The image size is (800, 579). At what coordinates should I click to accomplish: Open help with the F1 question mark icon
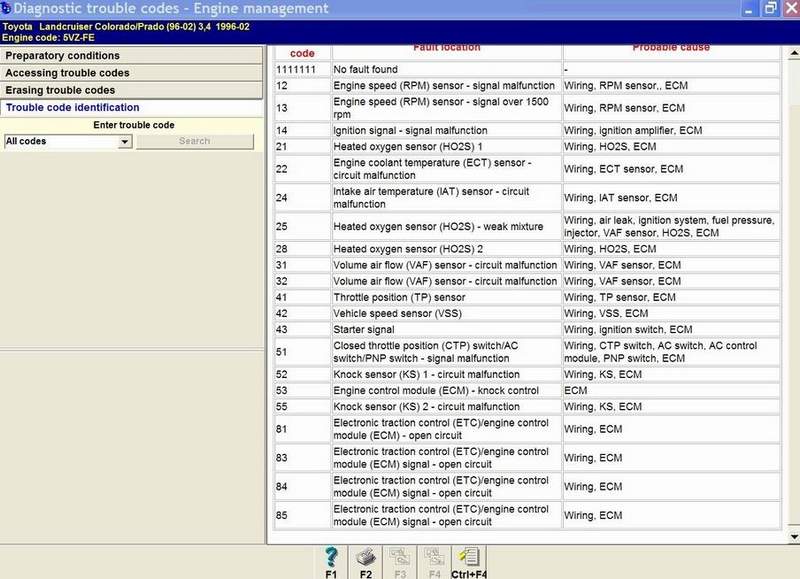click(x=331, y=559)
